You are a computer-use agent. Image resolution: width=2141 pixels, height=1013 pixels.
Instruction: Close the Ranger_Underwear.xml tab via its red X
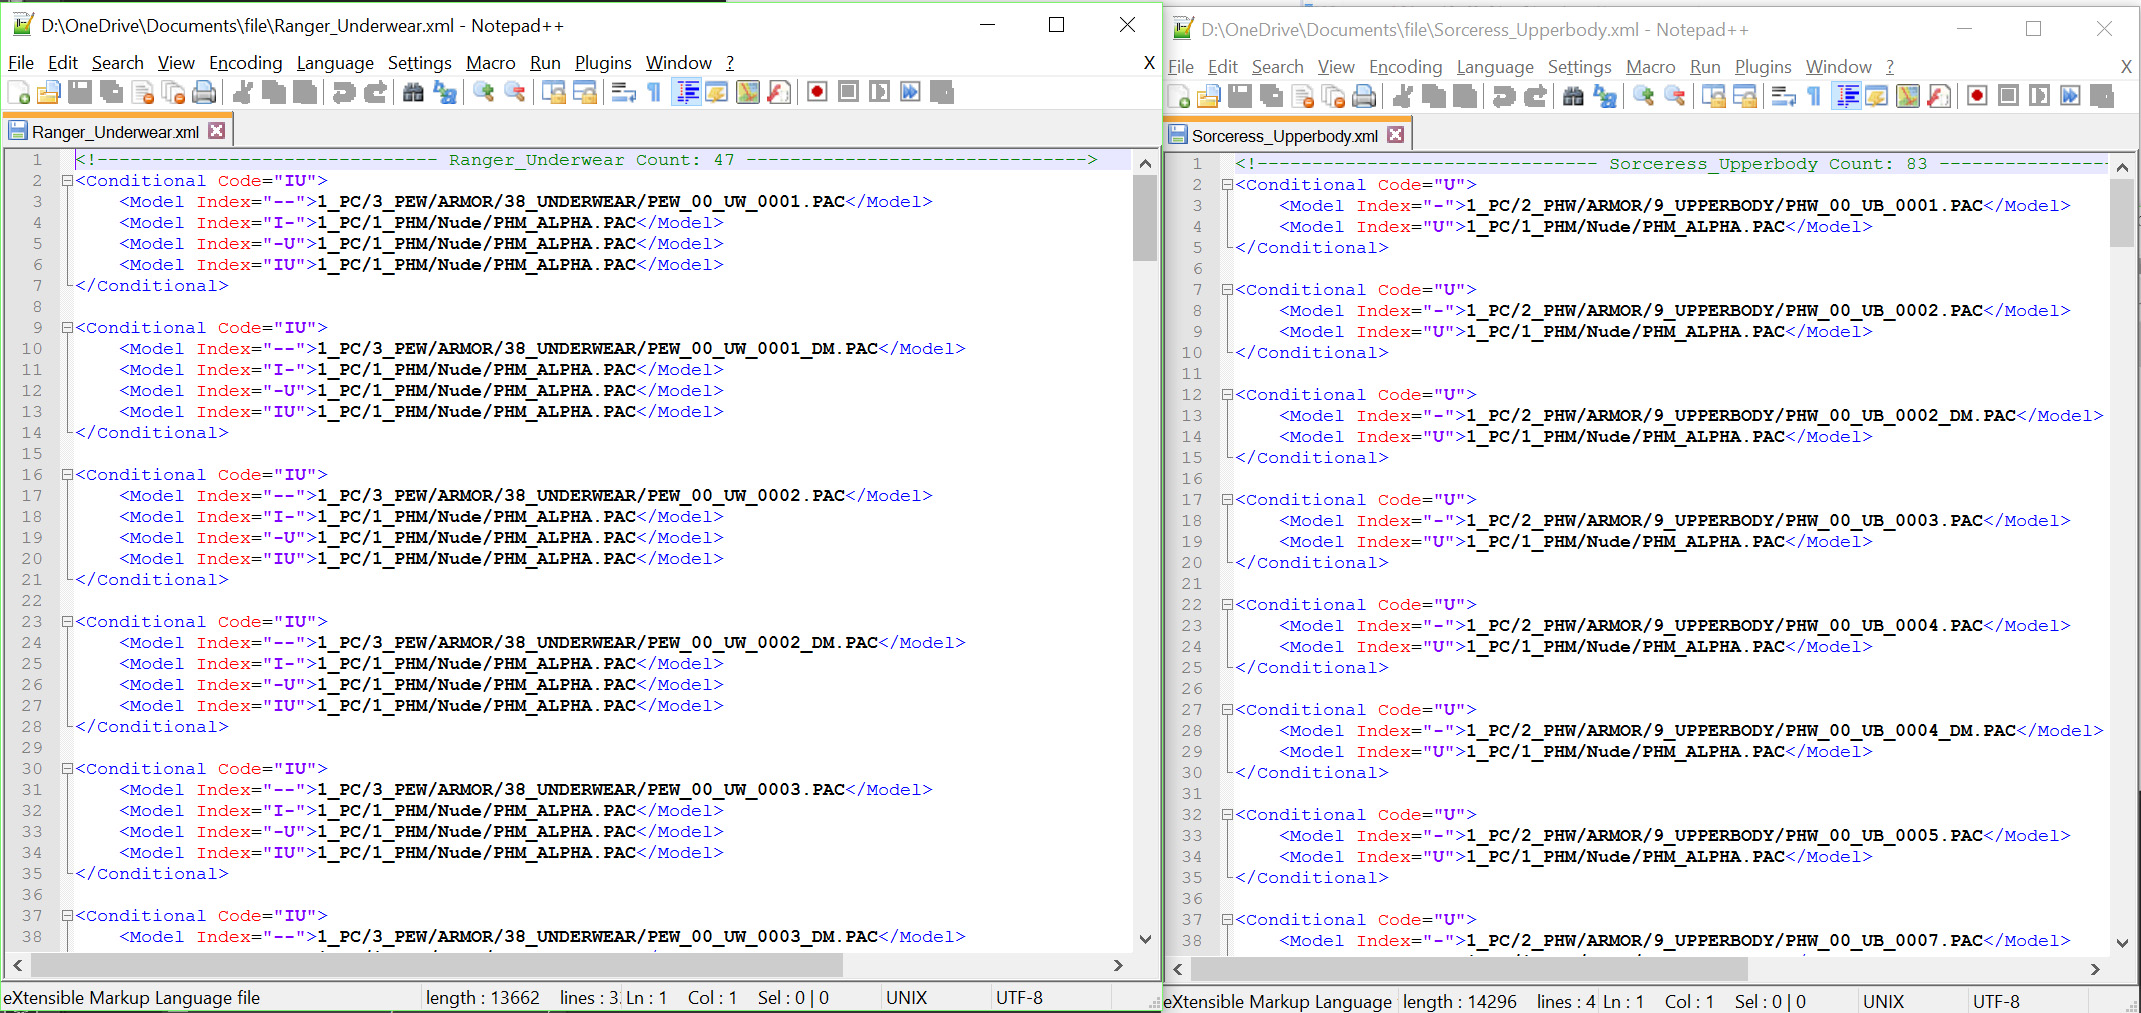pyautogui.click(x=217, y=131)
